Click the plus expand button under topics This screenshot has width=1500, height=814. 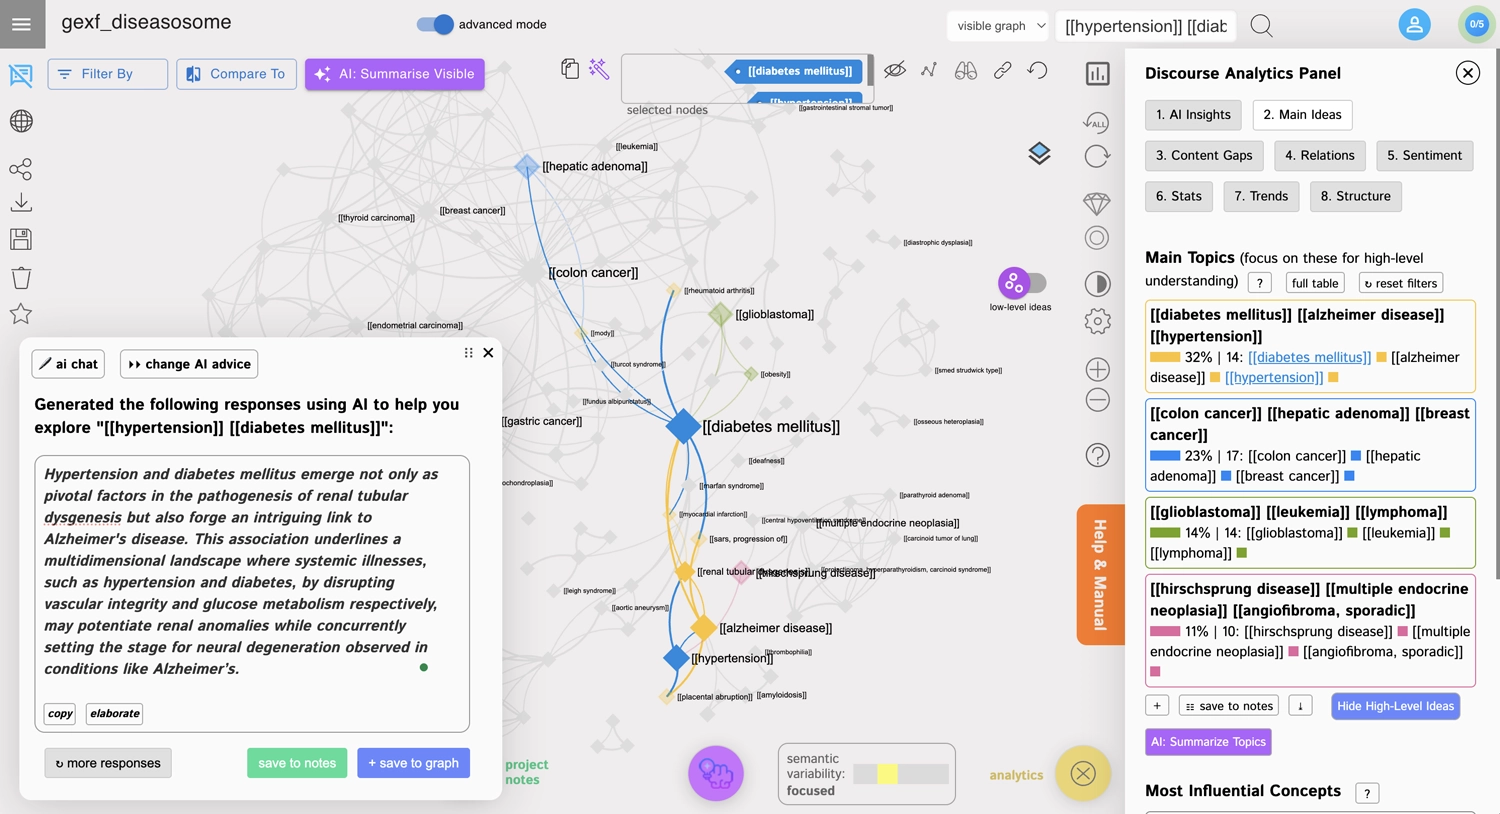click(1157, 706)
